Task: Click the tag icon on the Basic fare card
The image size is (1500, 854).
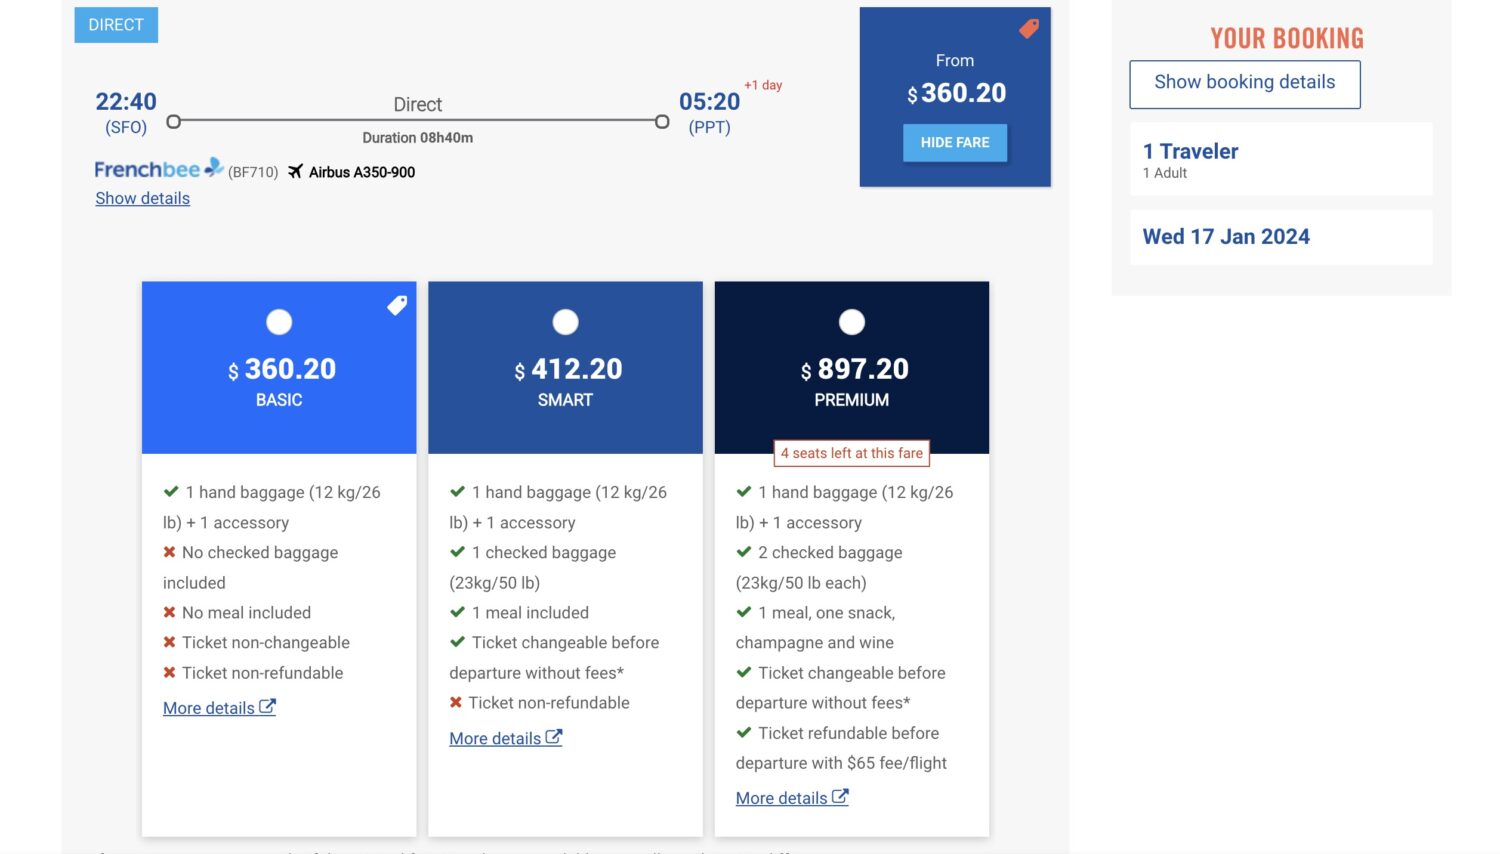Action: (397, 305)
